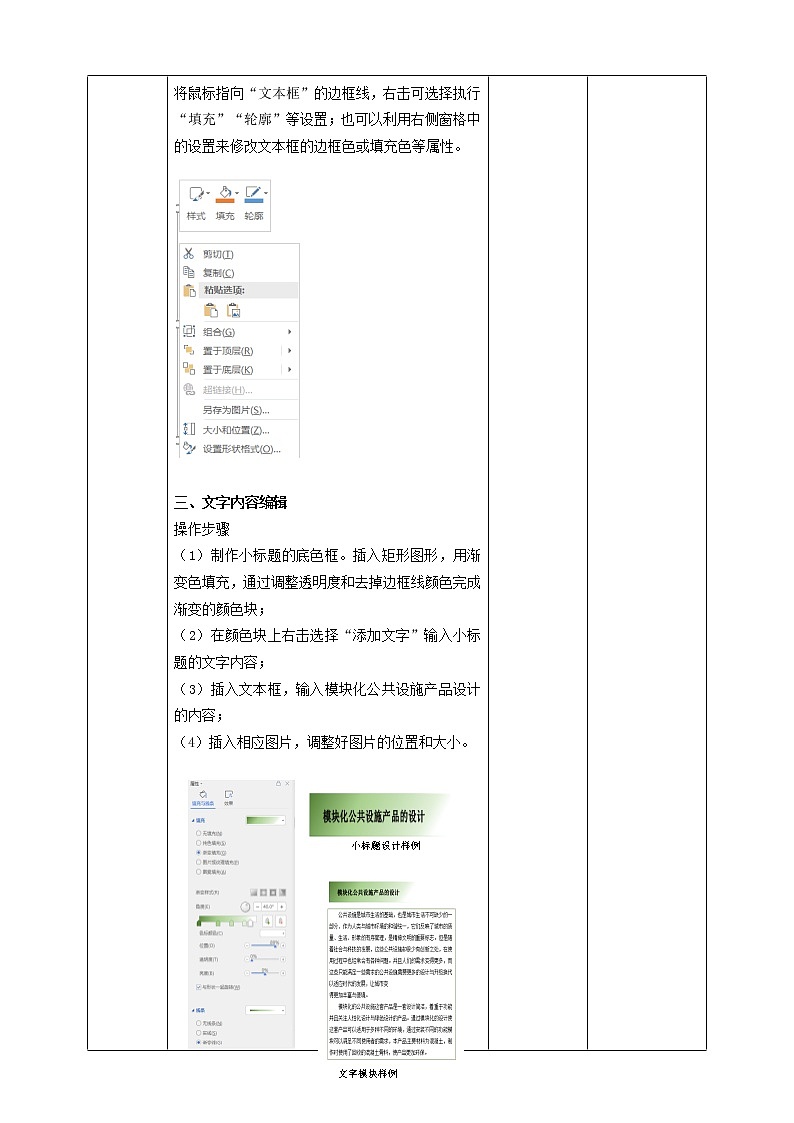794x1123 pixels.
Task: Increase the gradient angle with plus button
Action: [x=281, y=907]
